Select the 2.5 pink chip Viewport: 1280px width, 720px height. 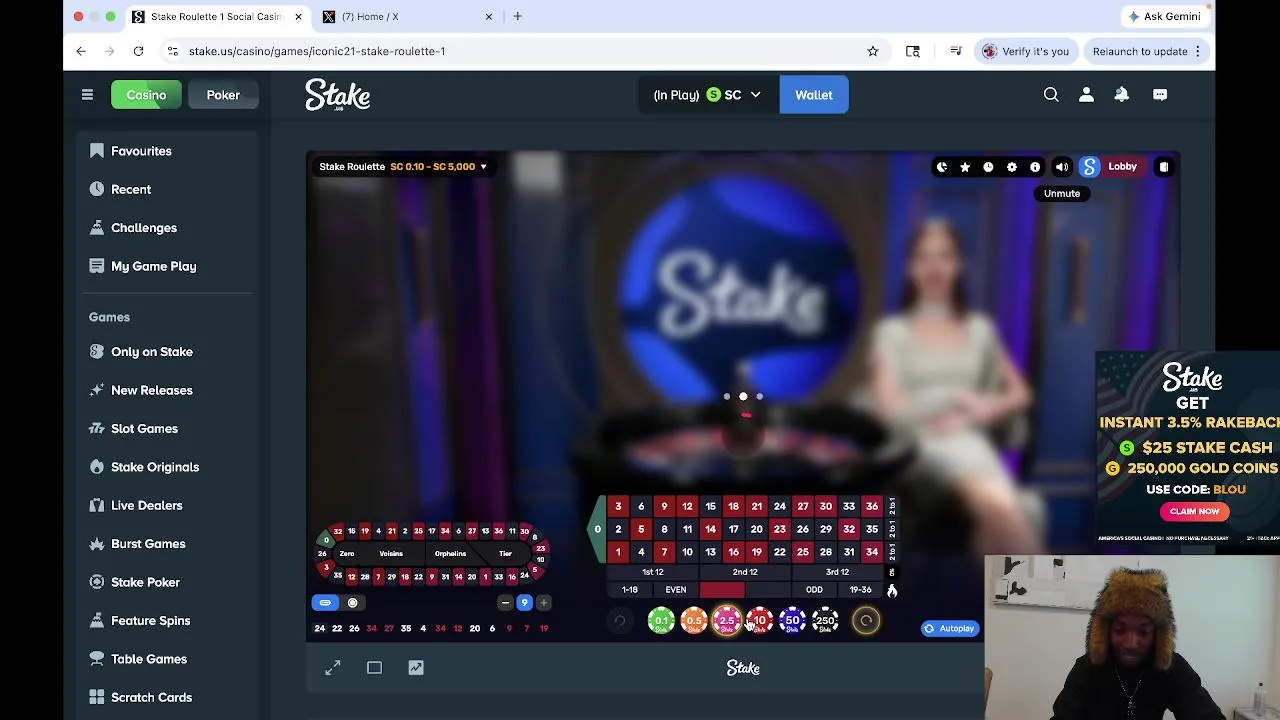pos(727,621)
